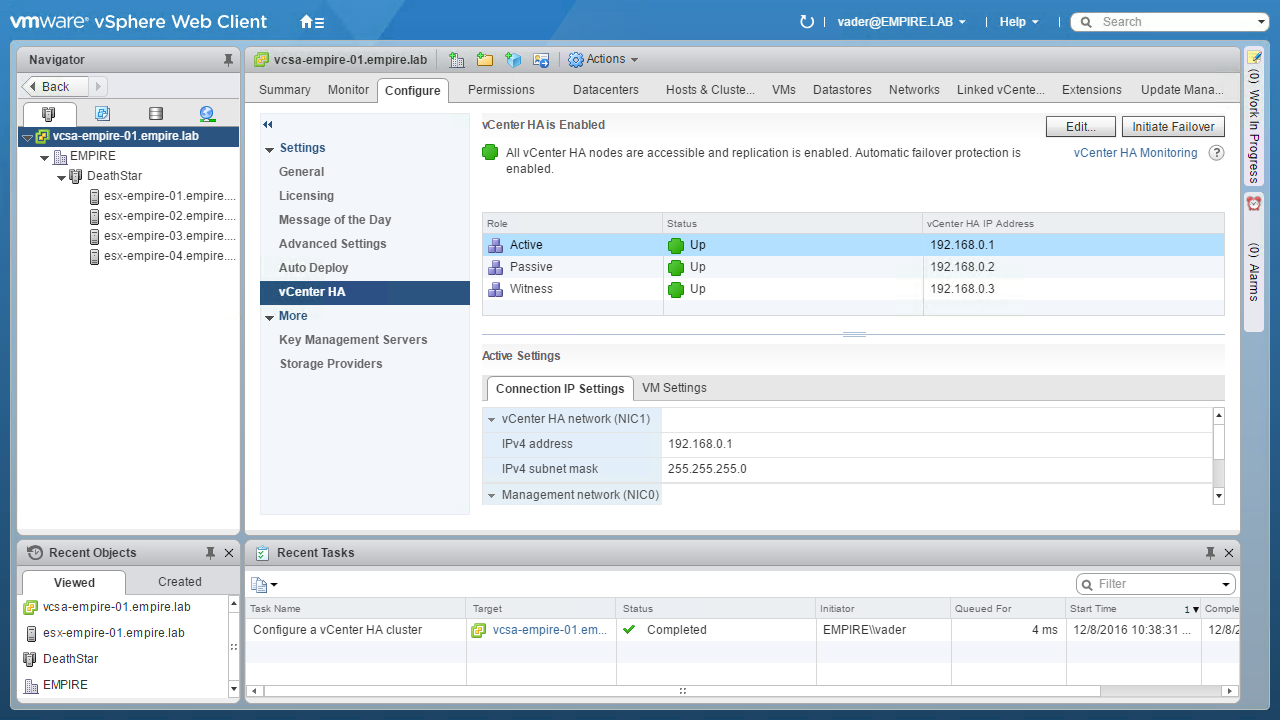Screen dimensions: 1280x720
Task: Click the Active node role icon
Action: click(x=495, y=245)
